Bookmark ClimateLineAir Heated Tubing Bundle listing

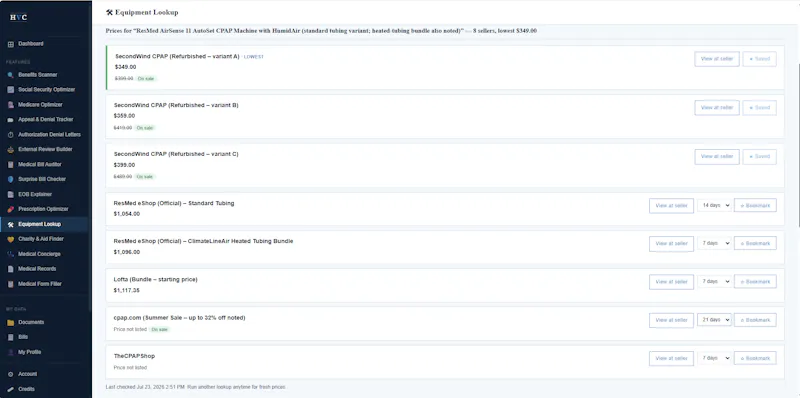(755, 244)
